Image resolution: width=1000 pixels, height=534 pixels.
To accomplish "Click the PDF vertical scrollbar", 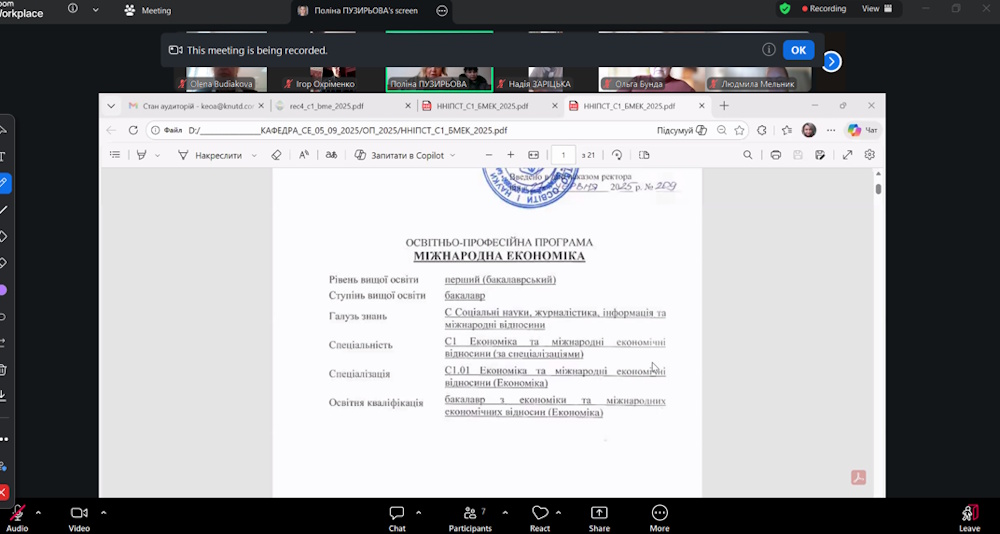I will click(x=878, y=188).
